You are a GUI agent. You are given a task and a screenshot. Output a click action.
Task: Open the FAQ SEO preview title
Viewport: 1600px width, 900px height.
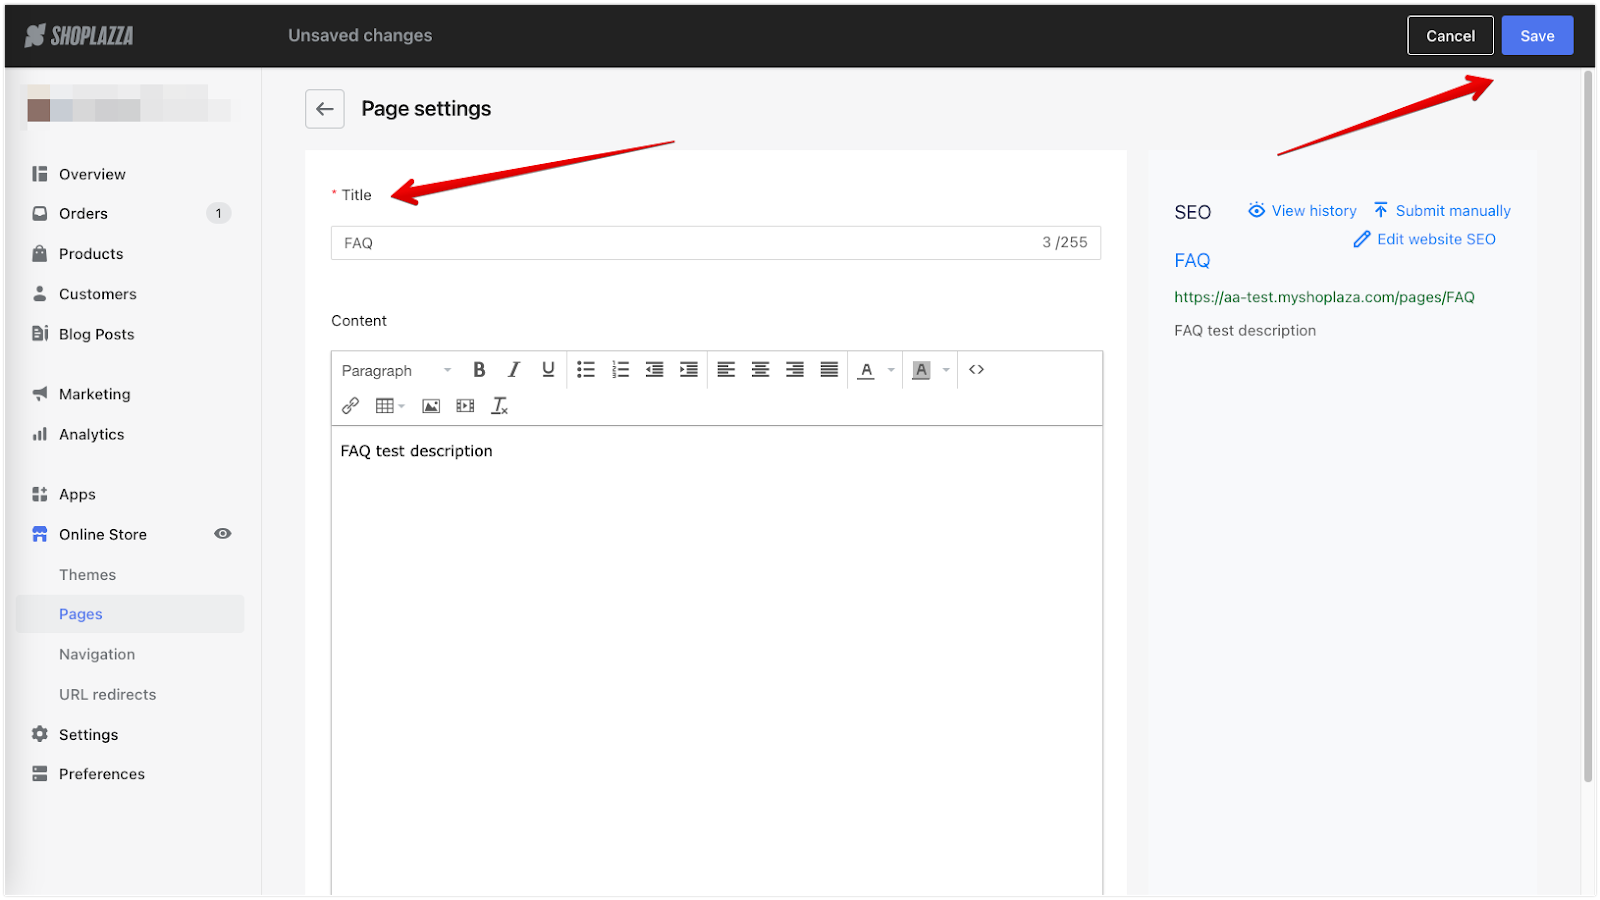point(1192,261)
